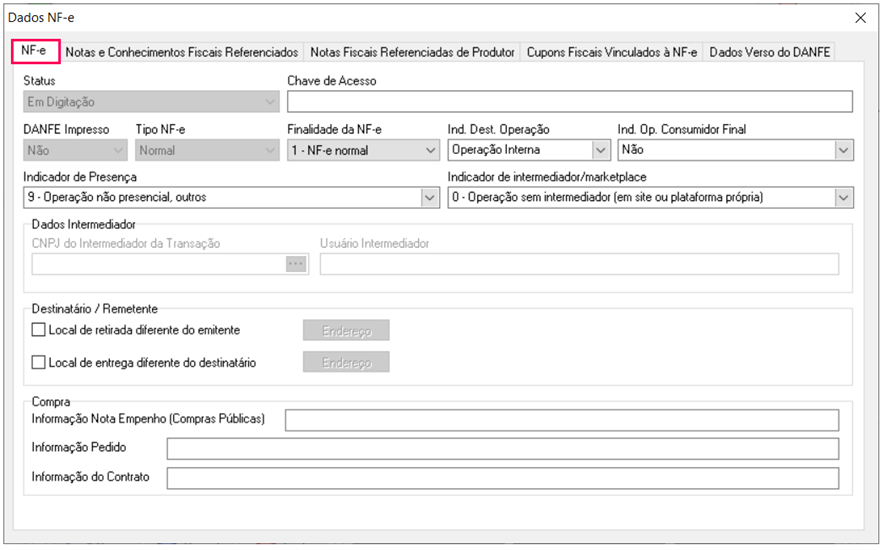Go to Notas Fiscais Referenciadas de Produtor tab
The width and height of the screenshot is (886, 550).
click(x=412, y=52)
